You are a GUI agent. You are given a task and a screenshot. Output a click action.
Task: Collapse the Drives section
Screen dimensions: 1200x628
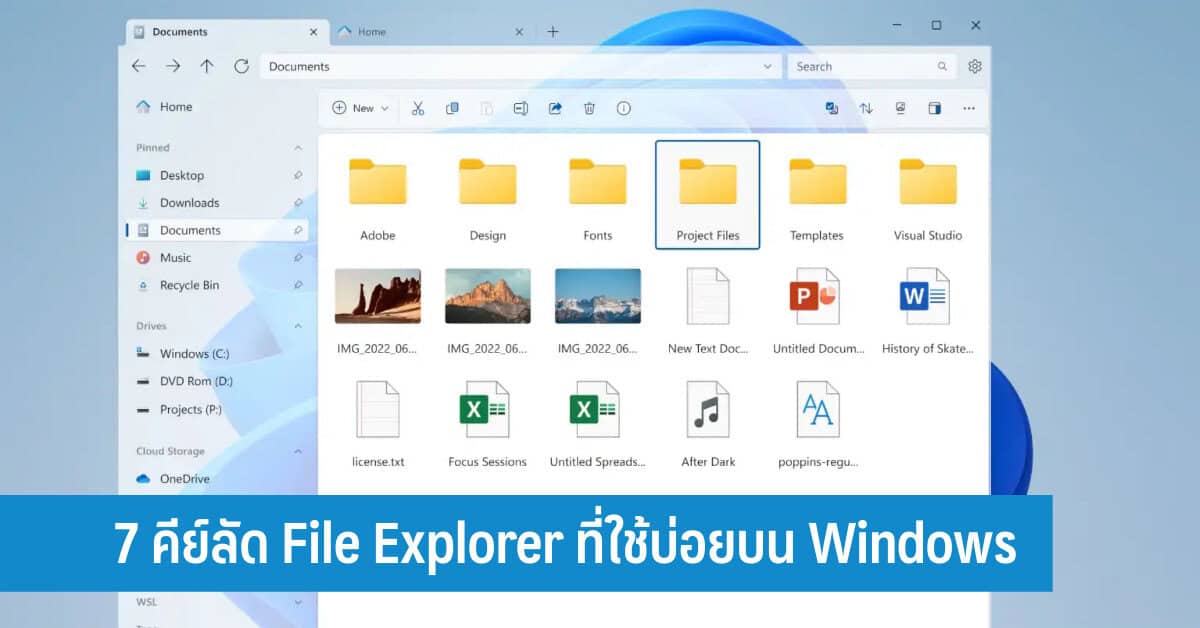298,325
